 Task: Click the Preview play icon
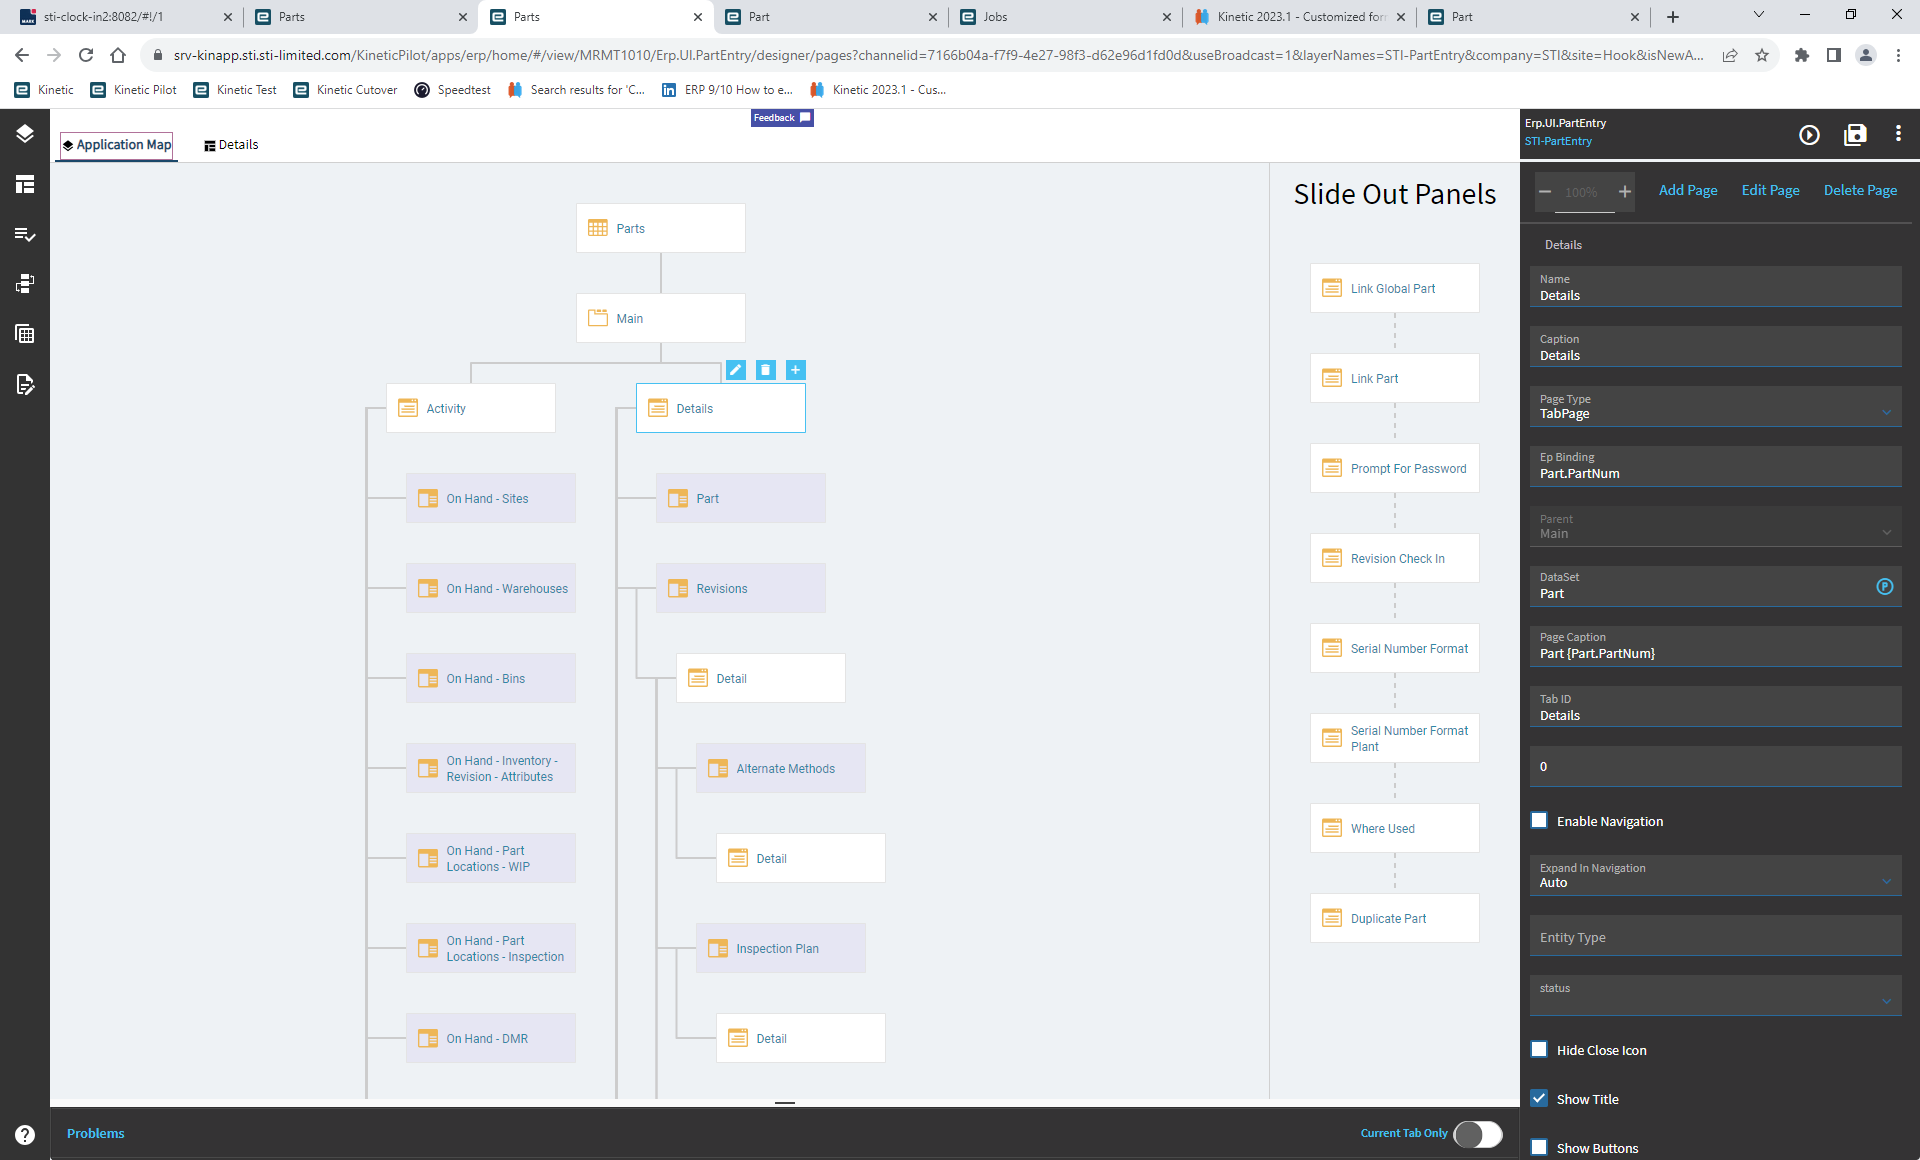1809,135
